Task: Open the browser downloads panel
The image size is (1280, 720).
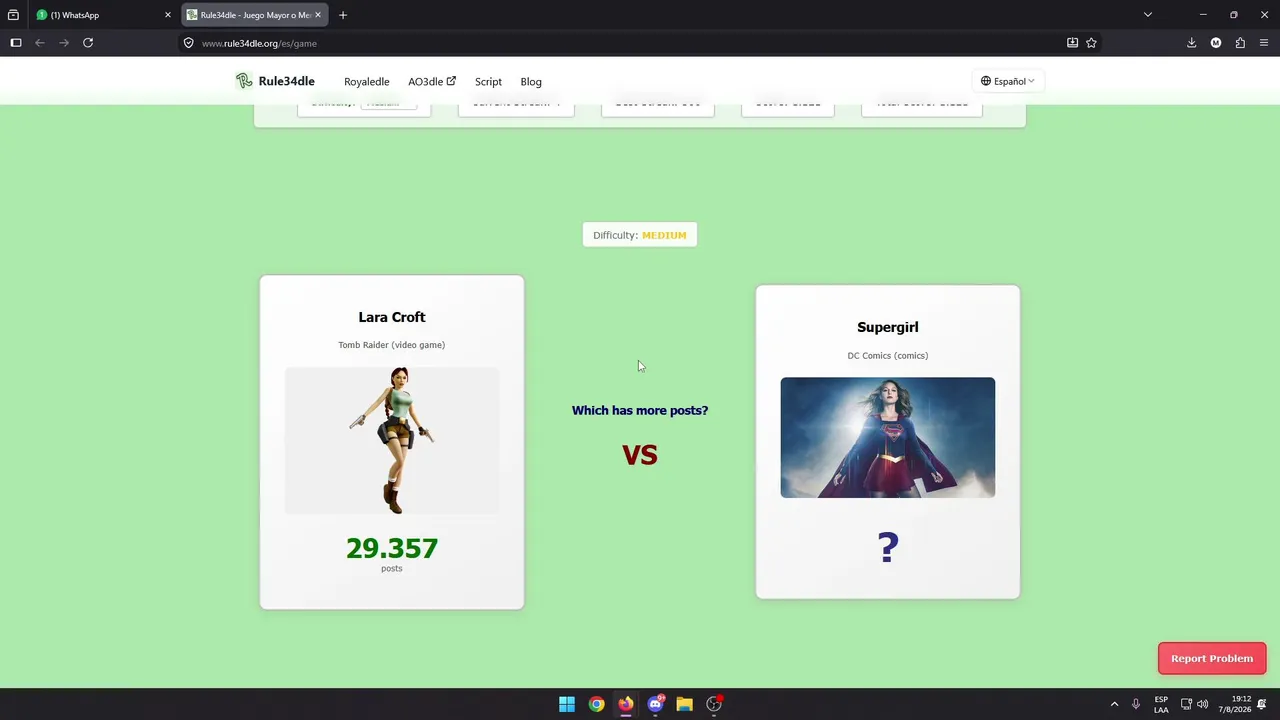Action: pyautogui.click(x=1191, y=43)
